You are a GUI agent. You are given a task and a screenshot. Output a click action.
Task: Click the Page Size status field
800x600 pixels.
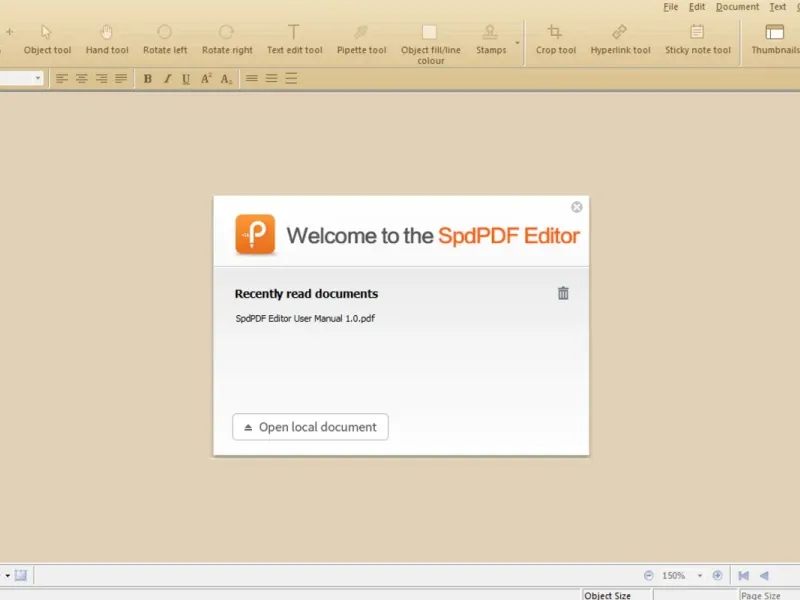[x=769, y=595]
